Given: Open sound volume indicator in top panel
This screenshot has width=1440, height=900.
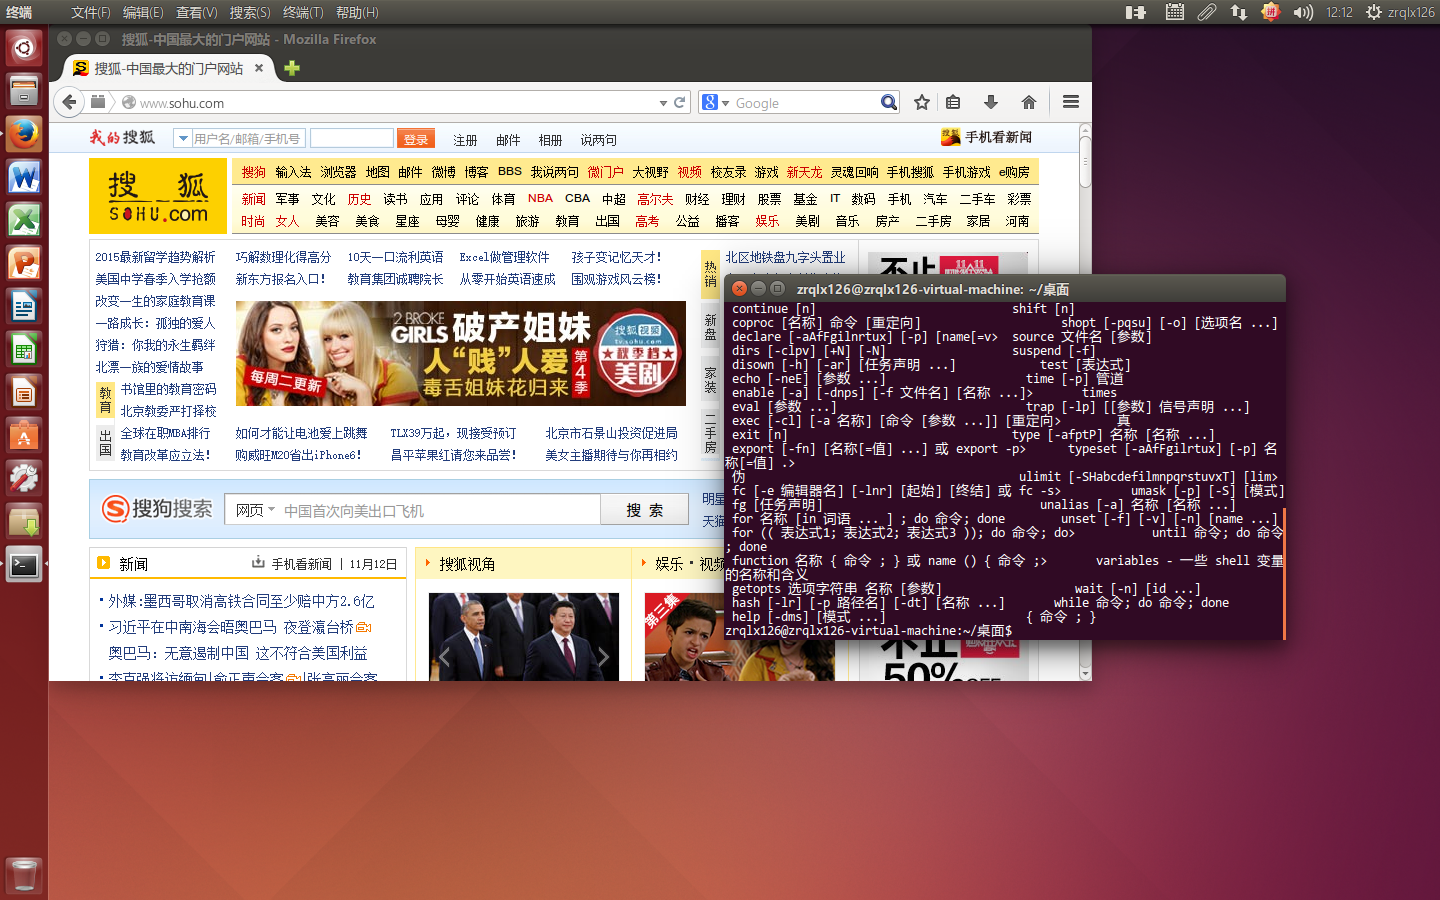Looking at the screenshot, I should coord(1302,12).
